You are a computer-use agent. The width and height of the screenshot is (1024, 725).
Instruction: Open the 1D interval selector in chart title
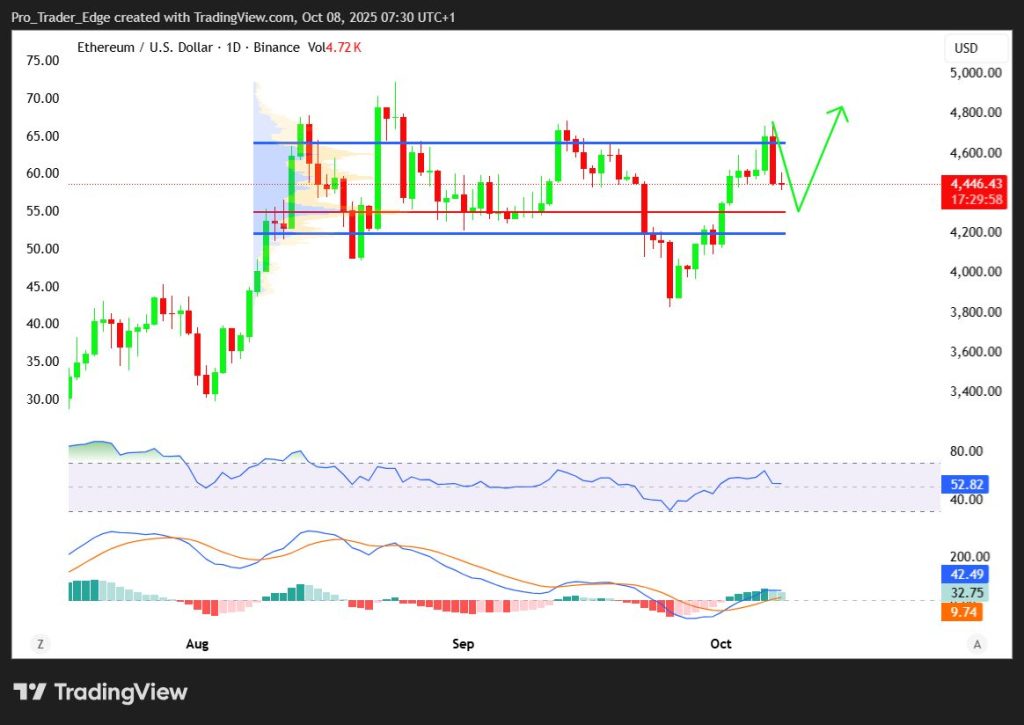[x=226, y=46]
